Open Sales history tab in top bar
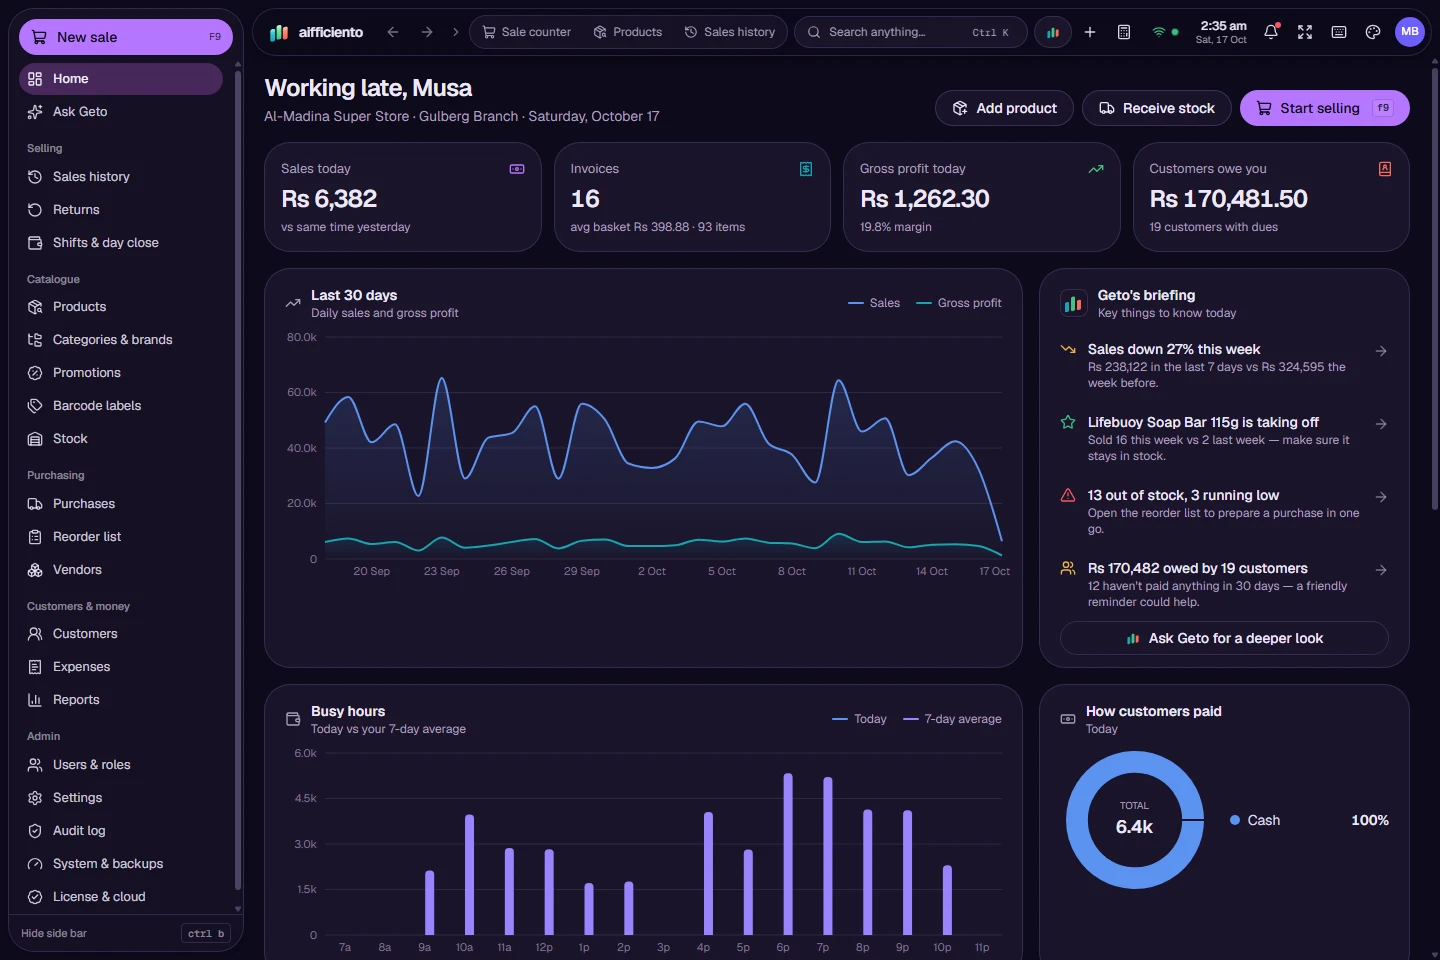This screenshot has height=960, width=1440. 730,32
